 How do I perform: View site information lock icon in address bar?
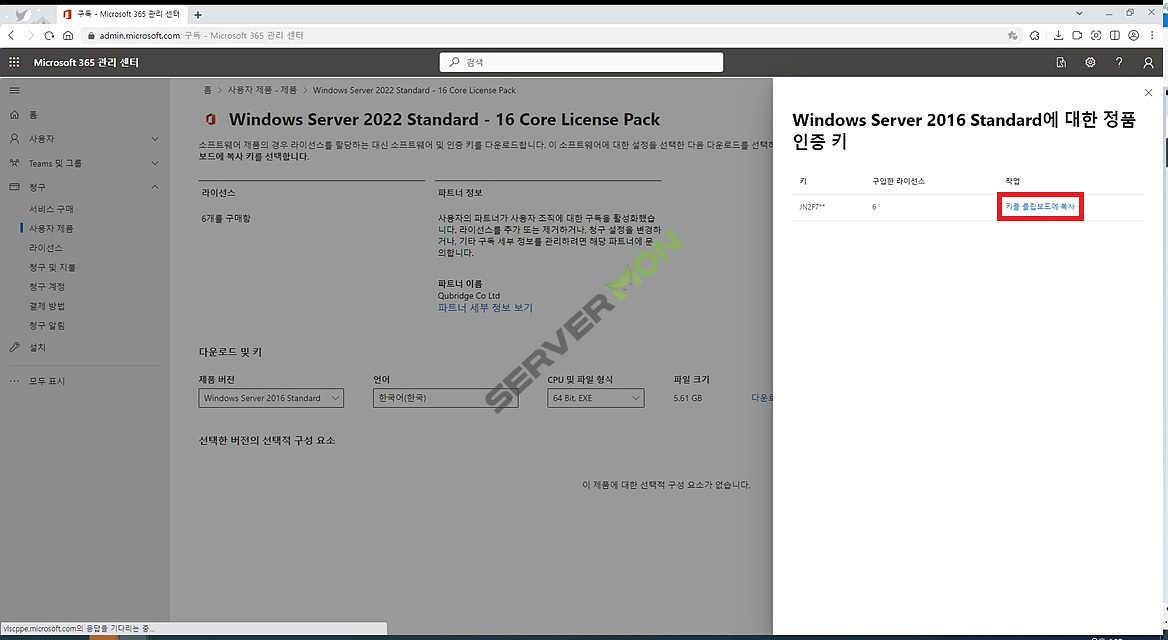(x=91, y=35)
